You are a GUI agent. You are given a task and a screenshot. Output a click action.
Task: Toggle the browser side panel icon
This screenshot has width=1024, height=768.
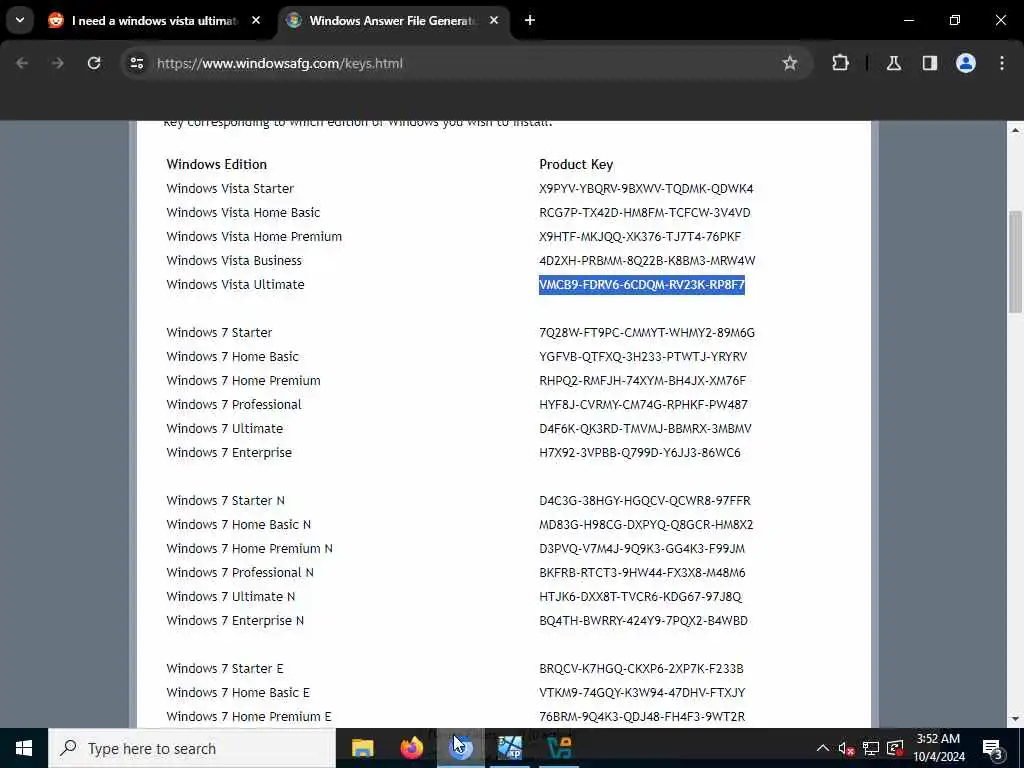click(929, 63)
